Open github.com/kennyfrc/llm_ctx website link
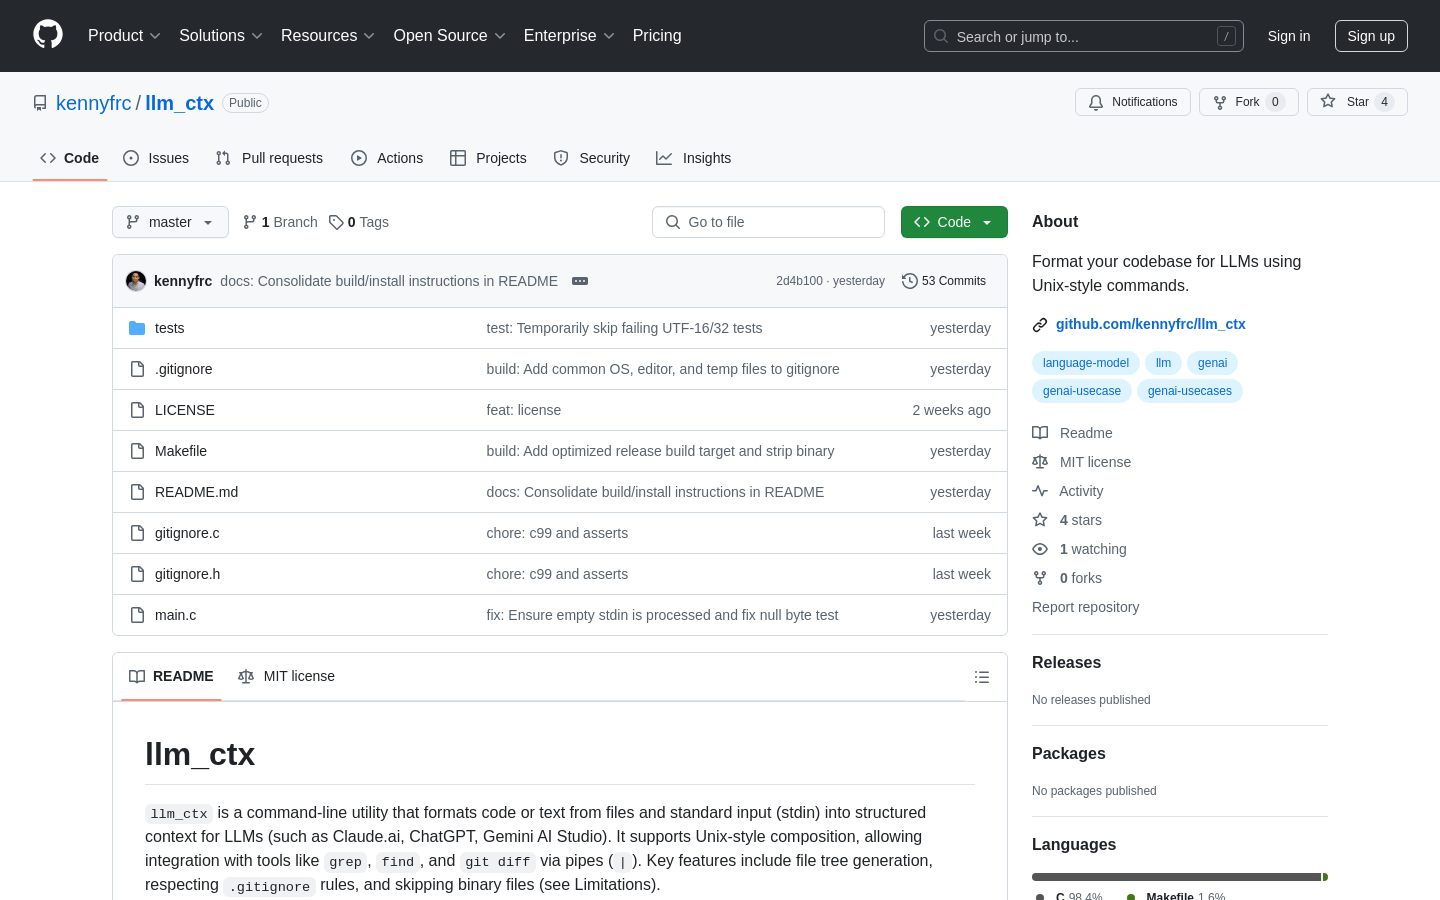 click(x=1150, y=324)
